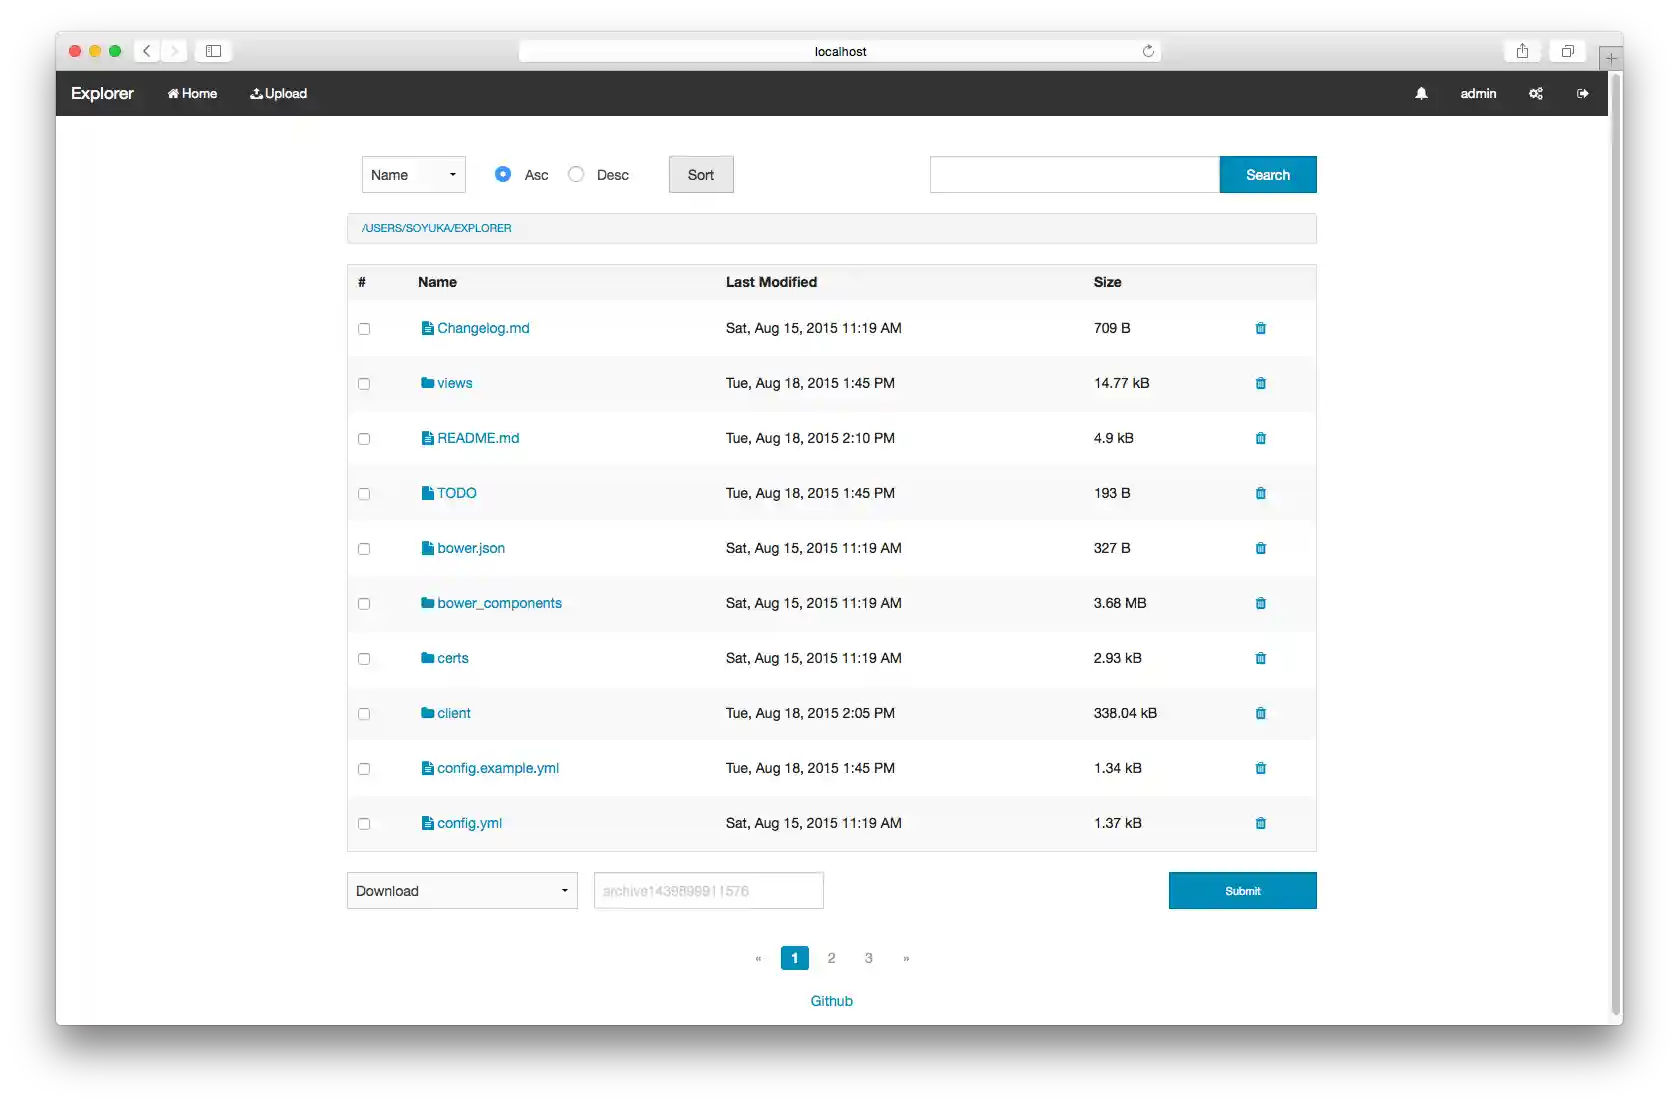Click the sign-out icon in the navbar
1679x1105 pixels.
click(x=1583, y=93)
